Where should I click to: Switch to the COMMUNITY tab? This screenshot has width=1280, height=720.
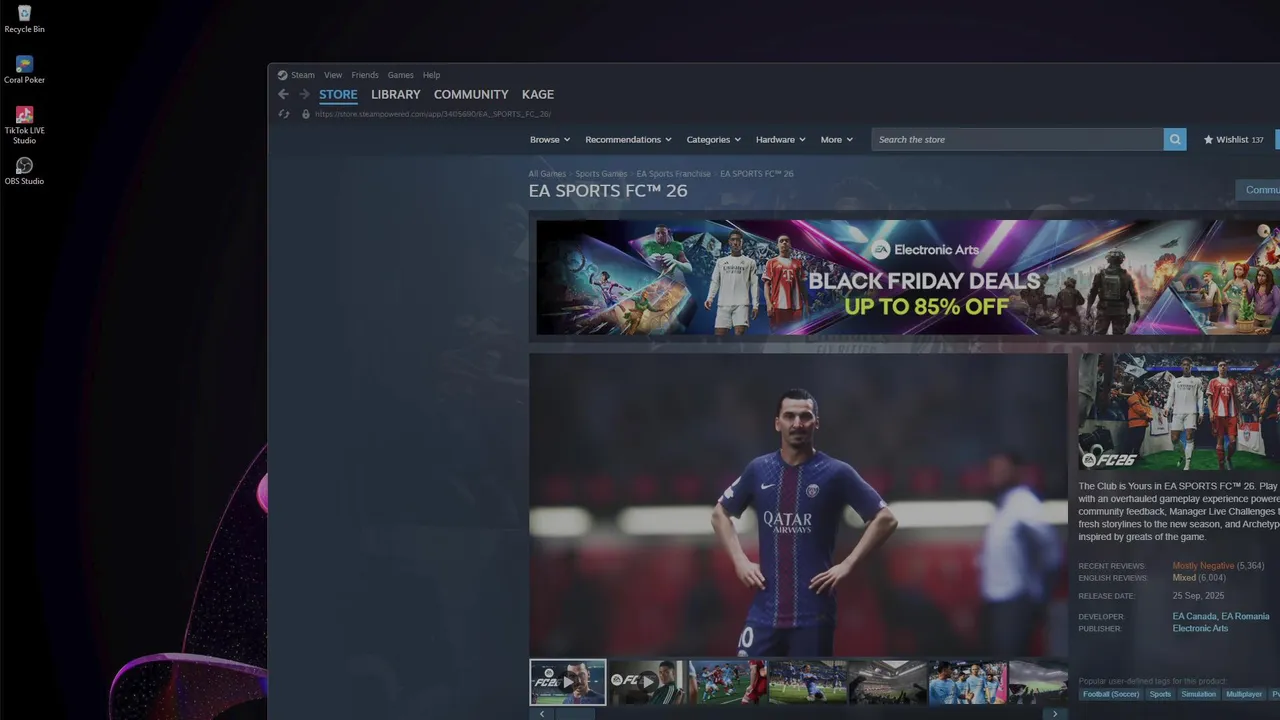click(471, 94)
